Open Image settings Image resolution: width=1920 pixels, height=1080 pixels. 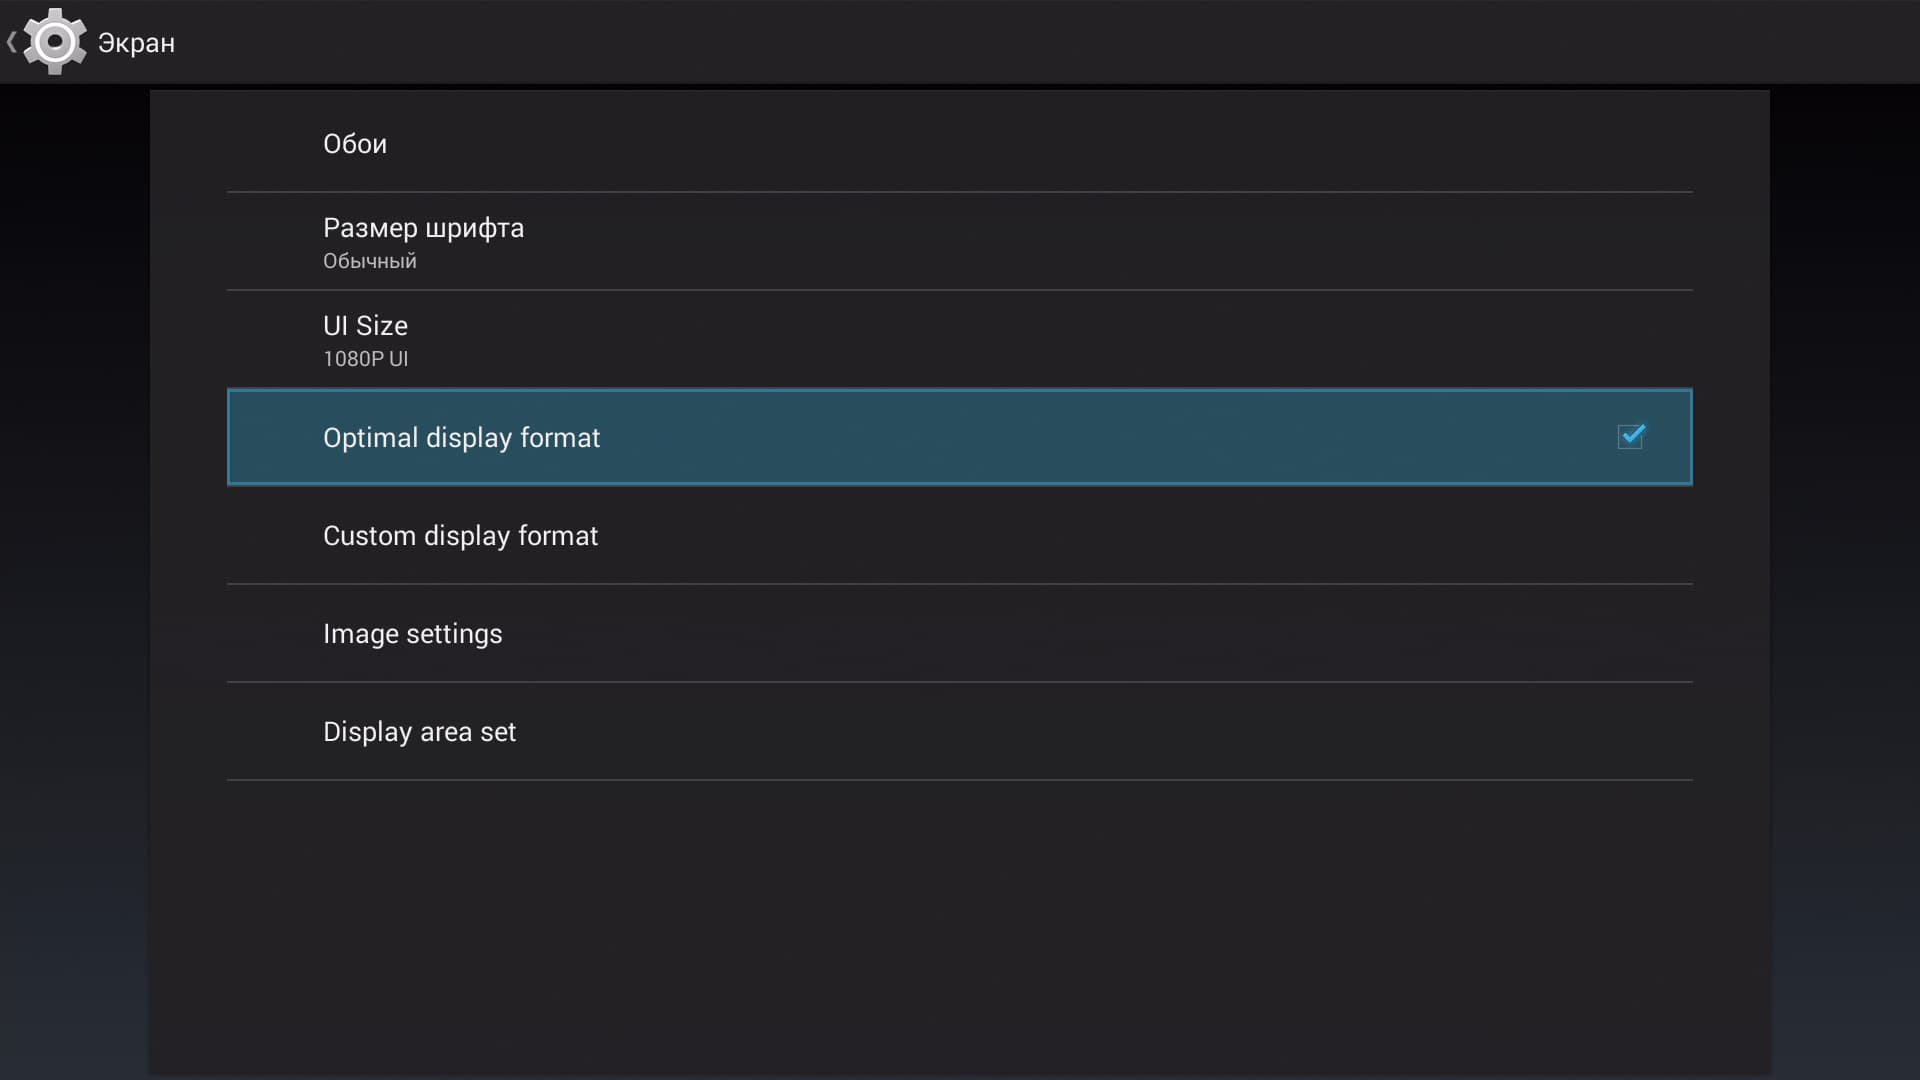pyautogui.click(x=412, y=634)
